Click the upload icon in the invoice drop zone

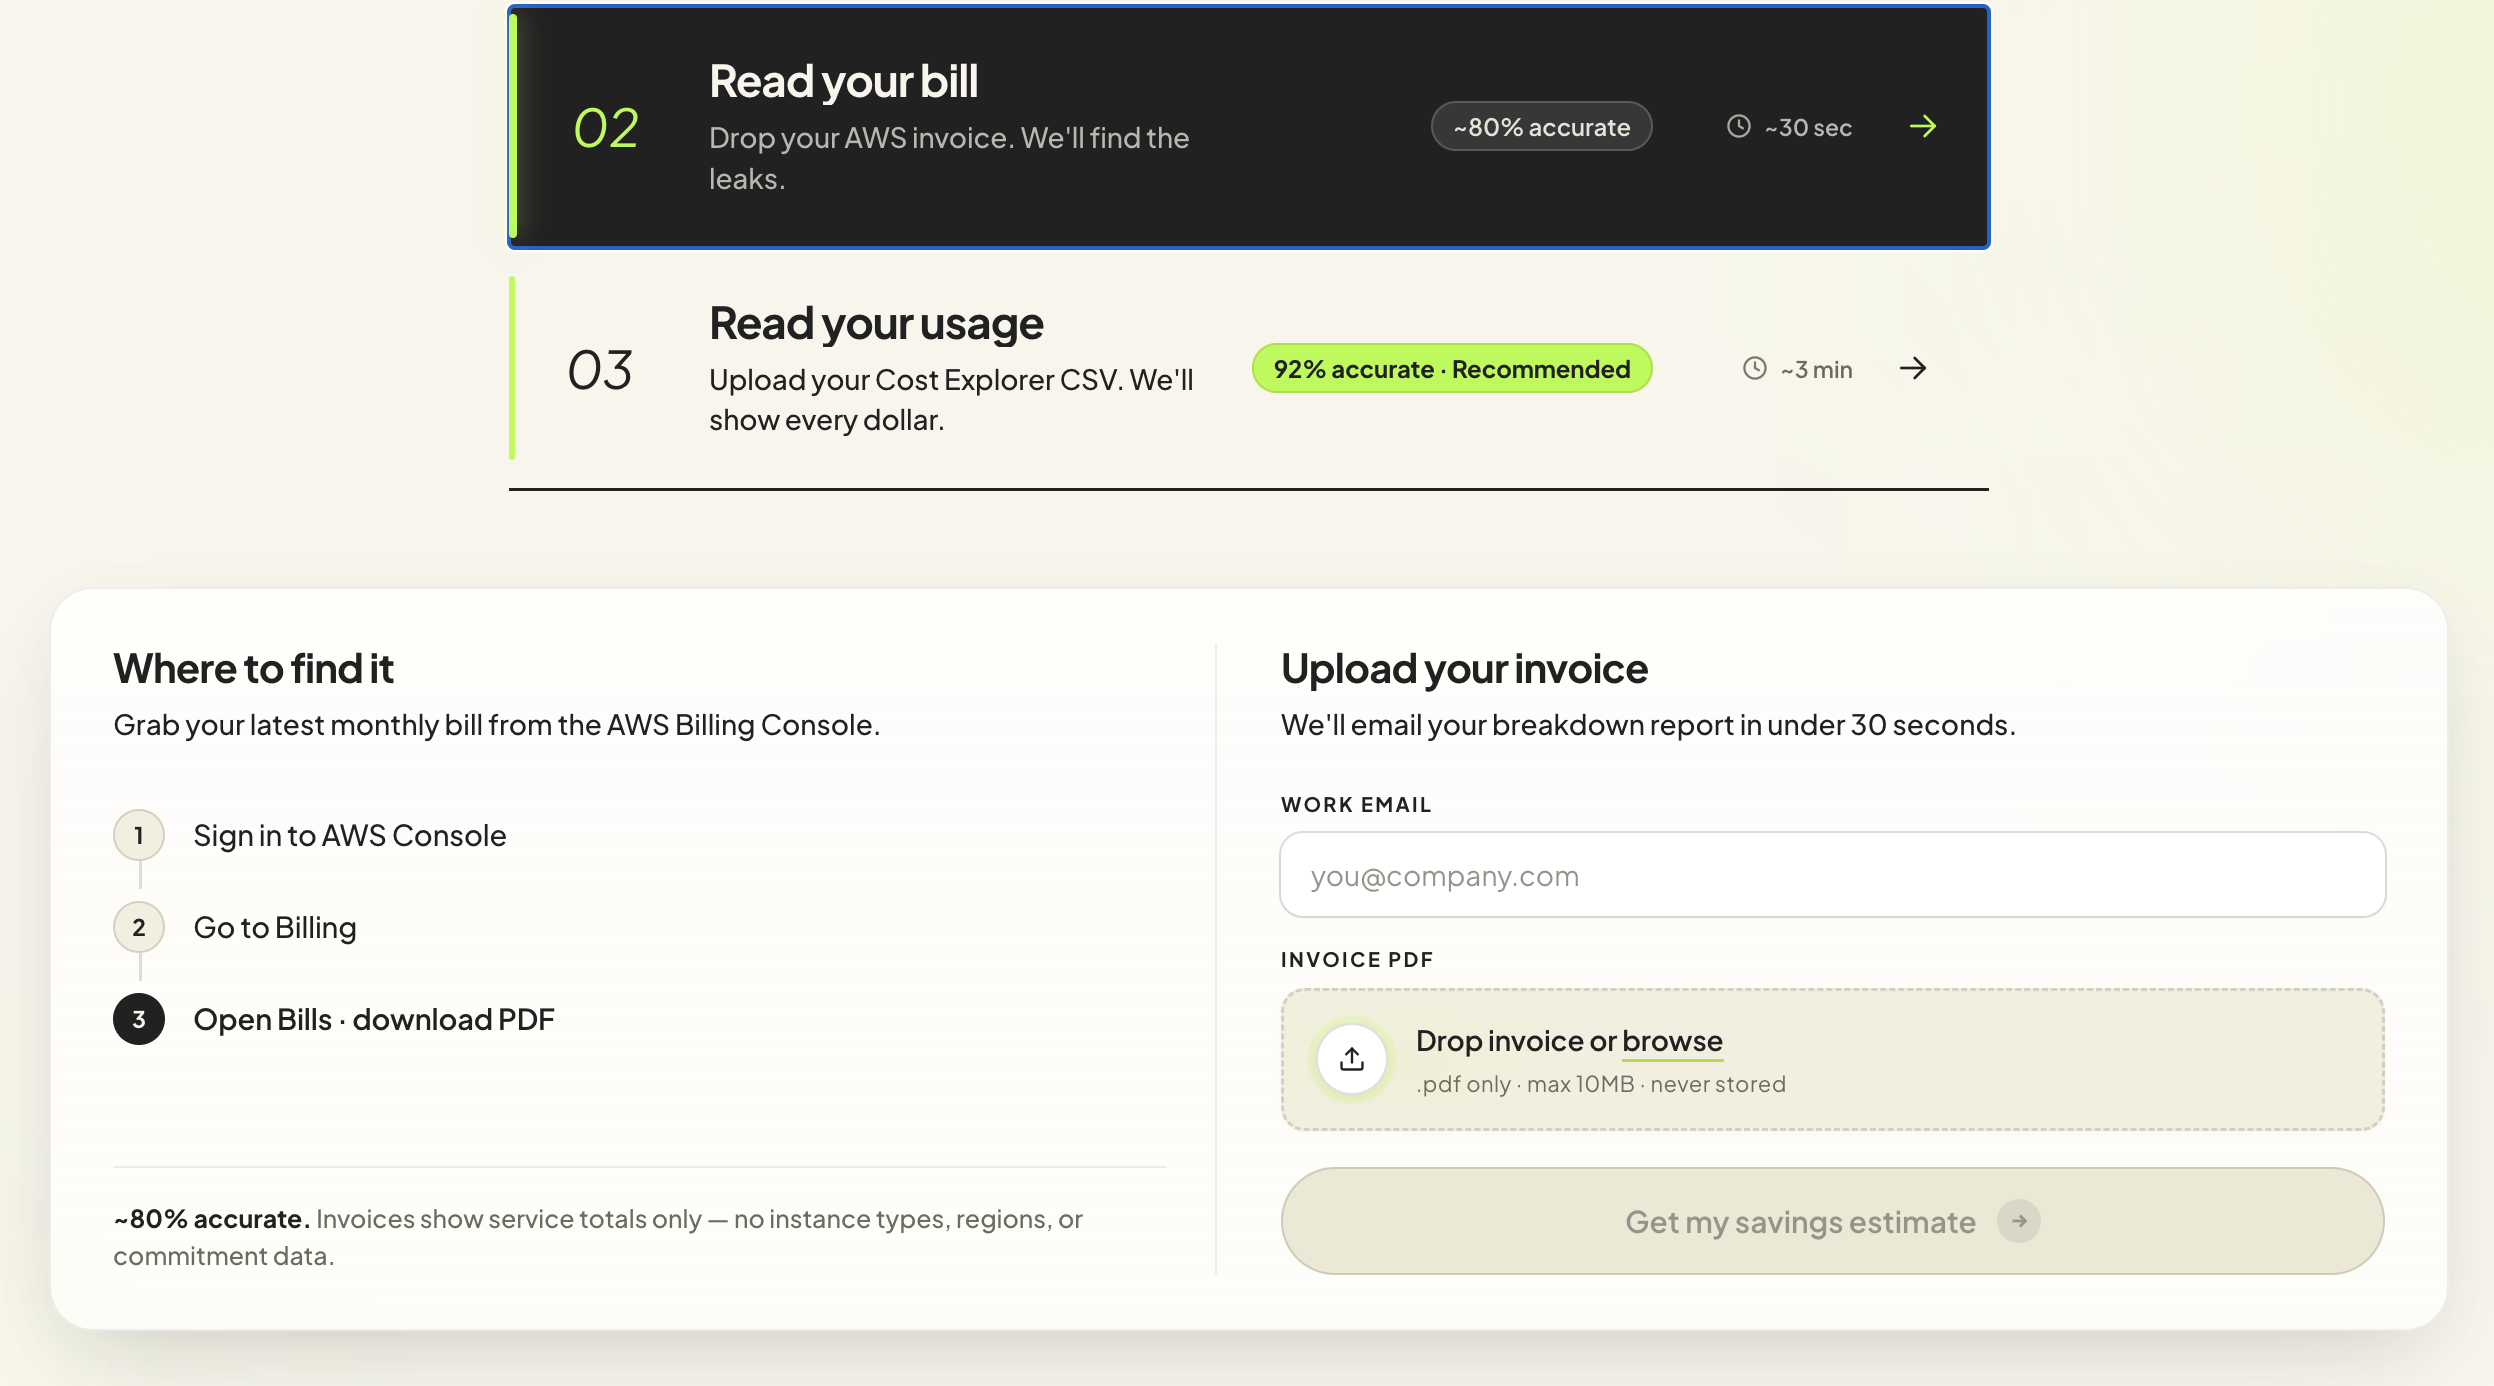1352,1059
